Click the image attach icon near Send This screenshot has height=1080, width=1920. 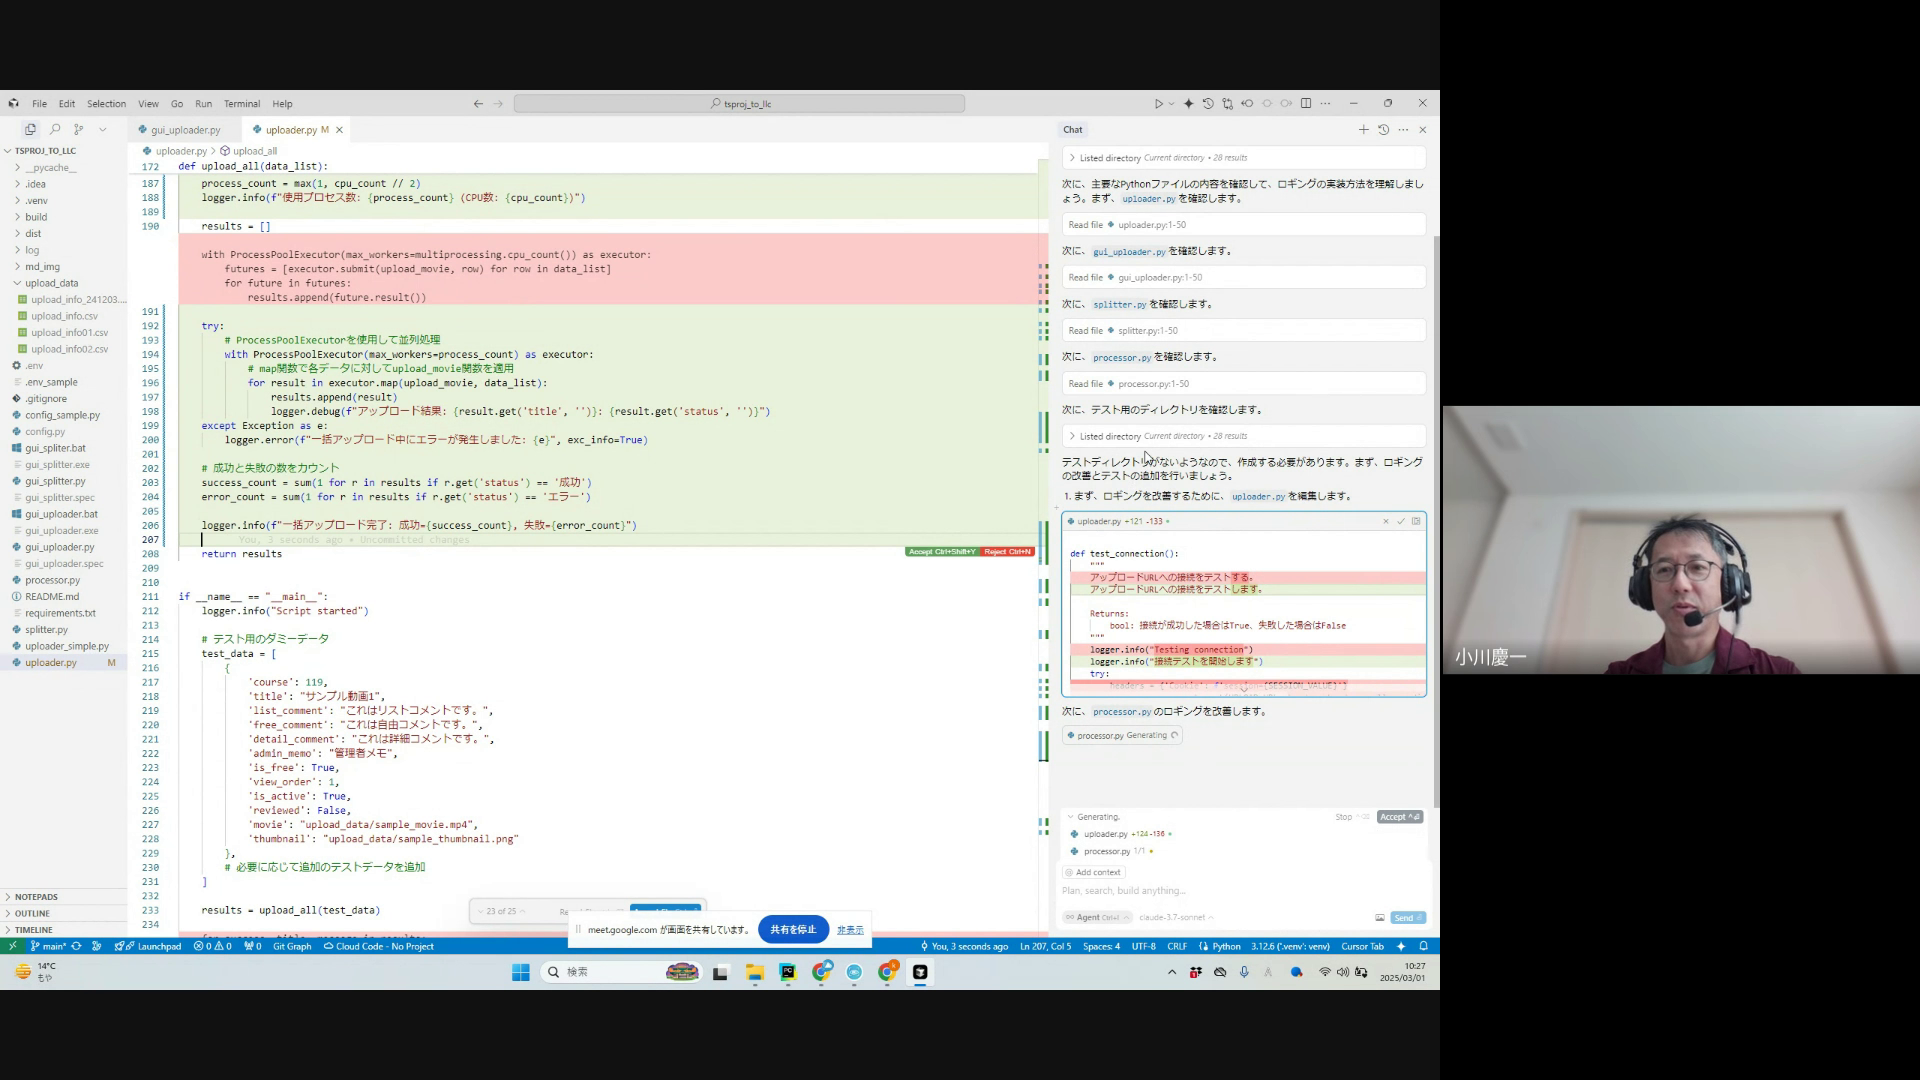(x=1380, y=918)
